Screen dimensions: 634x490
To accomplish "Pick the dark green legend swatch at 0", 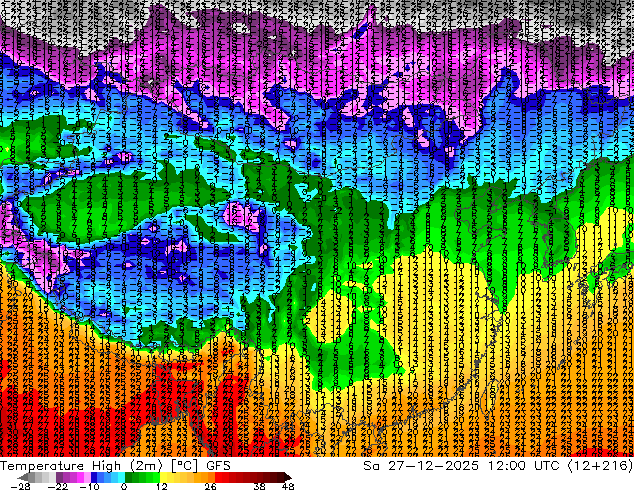I will [x=129, y=477].
